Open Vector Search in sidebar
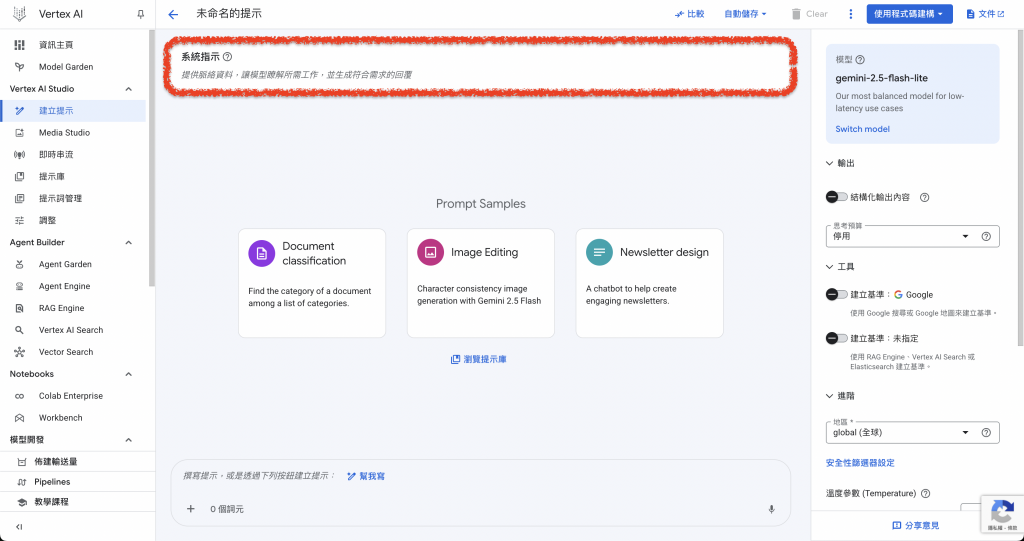This screenshot has width=1024, height=541. [x=73, y=352]
